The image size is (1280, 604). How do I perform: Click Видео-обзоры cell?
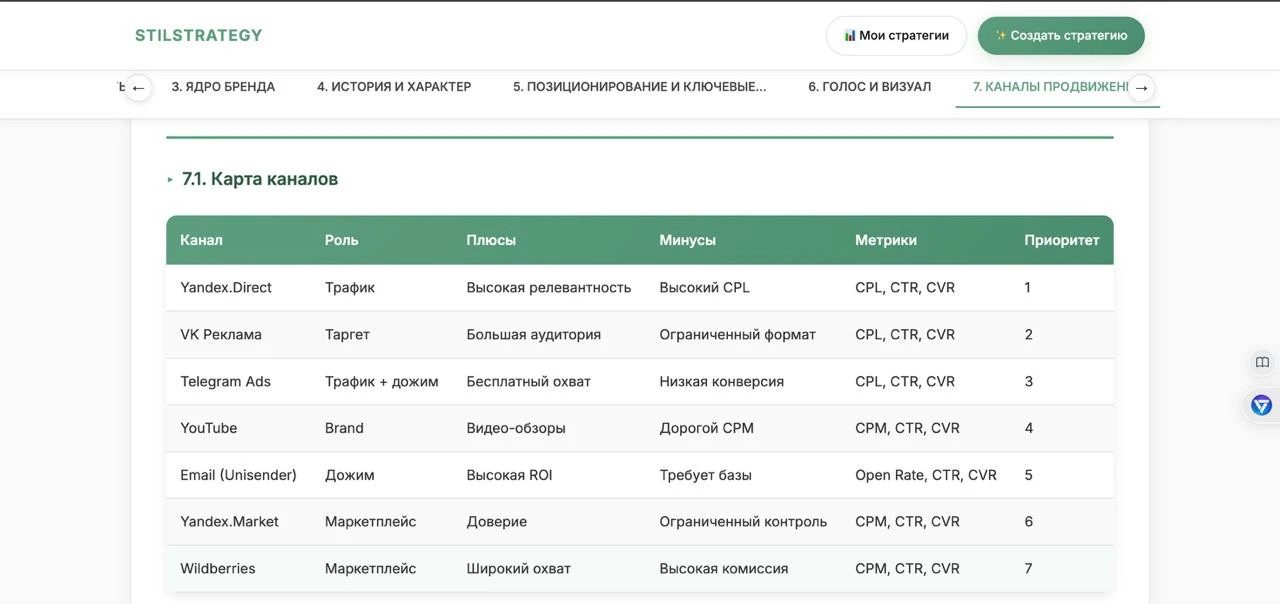coord(516,428)
